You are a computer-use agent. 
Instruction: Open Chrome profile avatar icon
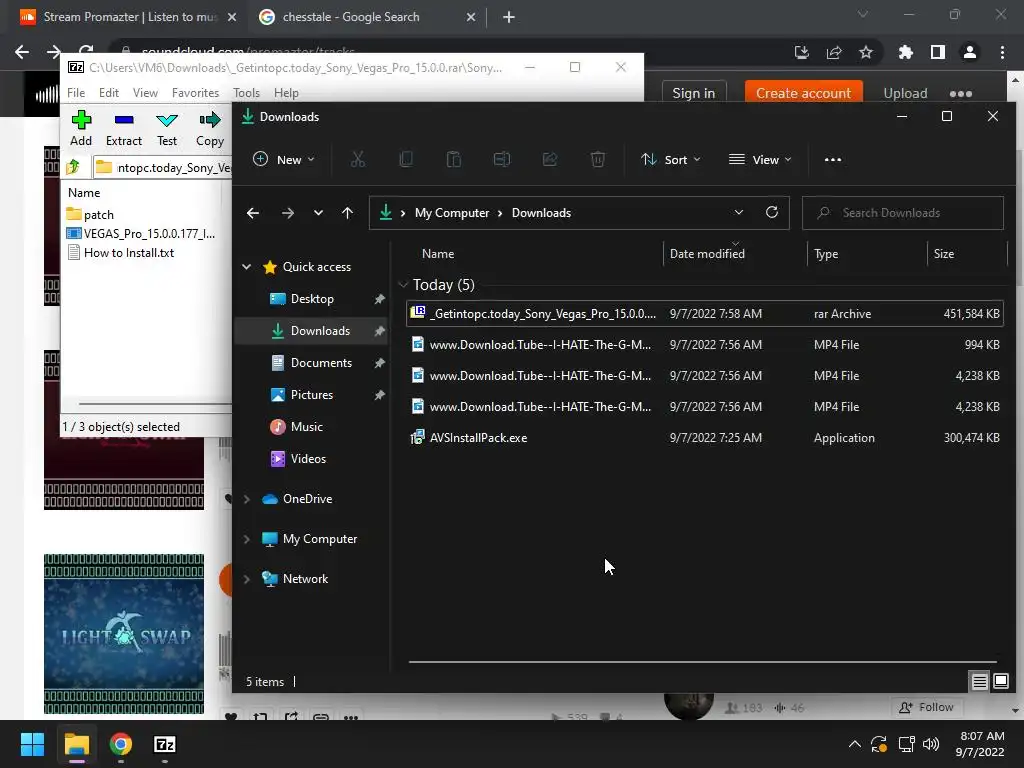point(970,52)
